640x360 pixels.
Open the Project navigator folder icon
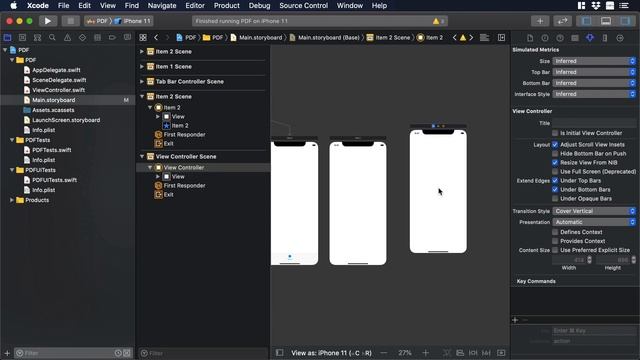pos(7,38)
